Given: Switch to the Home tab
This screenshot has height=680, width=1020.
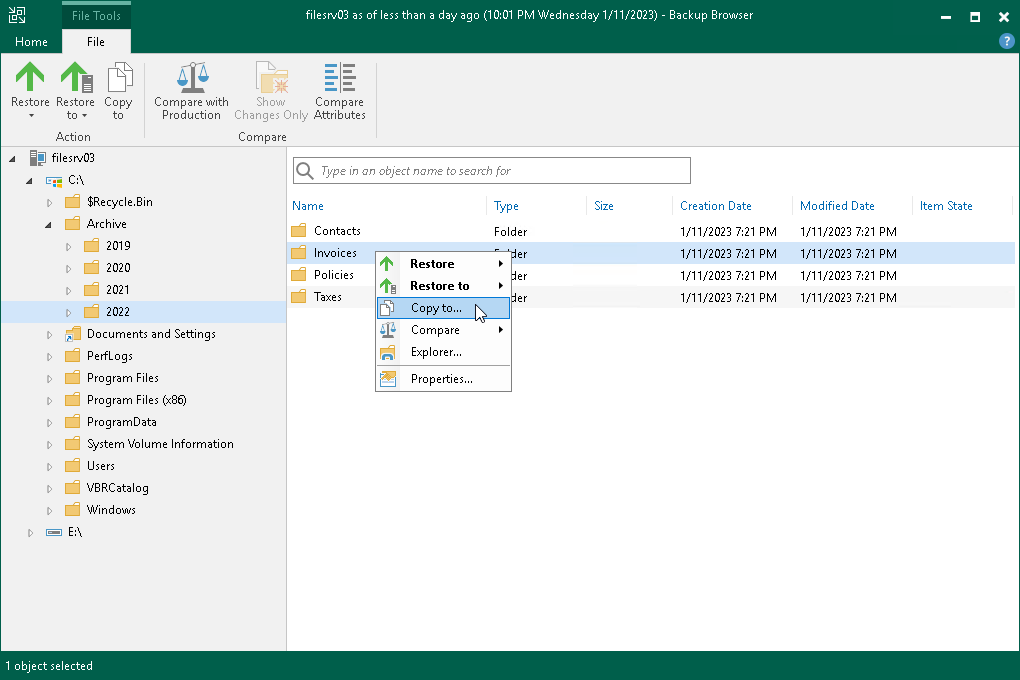Looking at the screenshot, I should [31, 42].
